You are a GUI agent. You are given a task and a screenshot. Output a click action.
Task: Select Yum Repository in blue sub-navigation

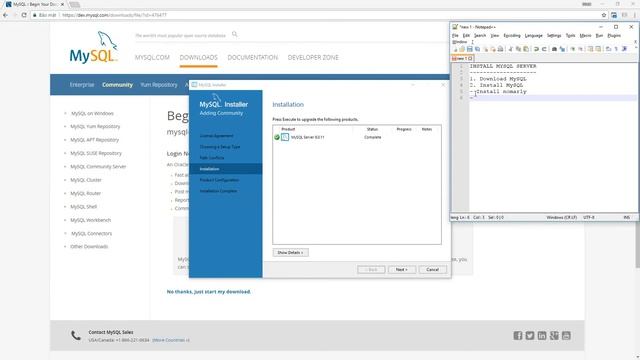click(159, 85)
